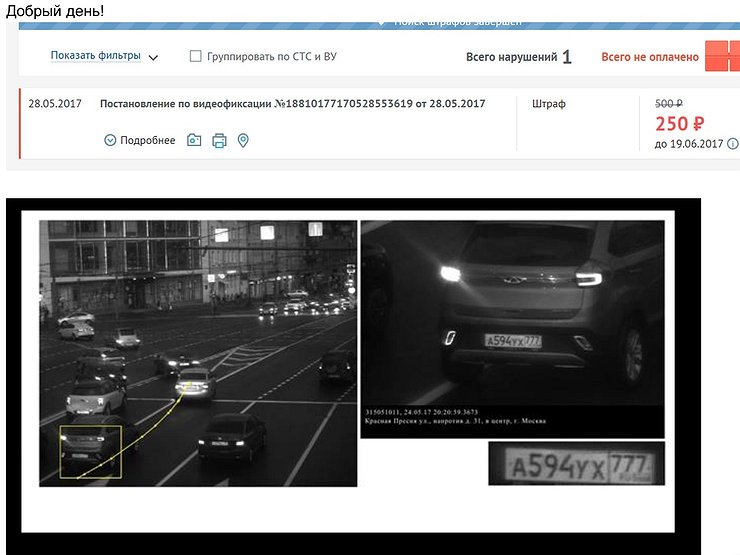
Task: Click the red unpaid total button
Action: pos(723,56)
